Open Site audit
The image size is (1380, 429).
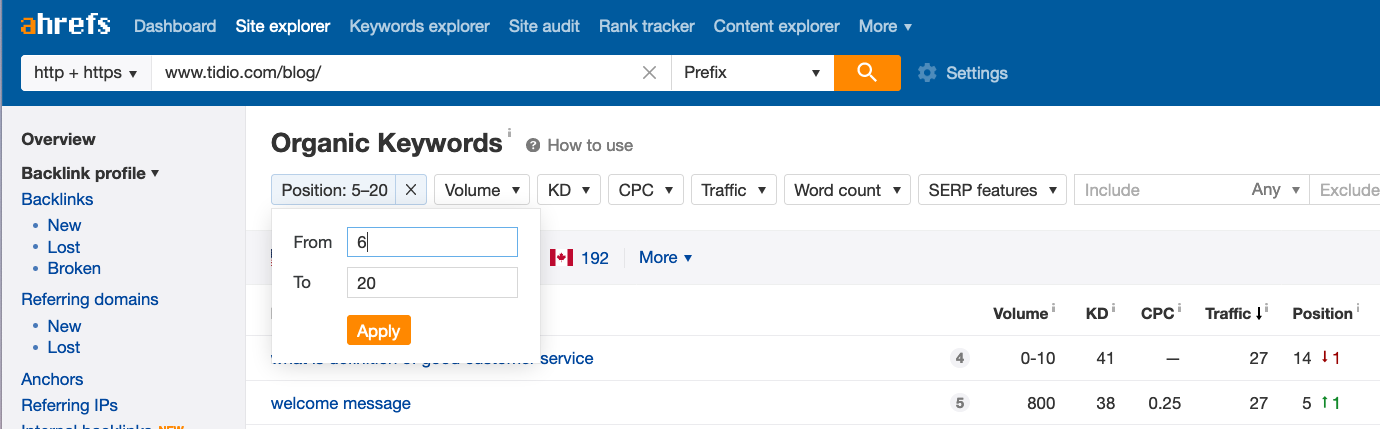point(544,26)
